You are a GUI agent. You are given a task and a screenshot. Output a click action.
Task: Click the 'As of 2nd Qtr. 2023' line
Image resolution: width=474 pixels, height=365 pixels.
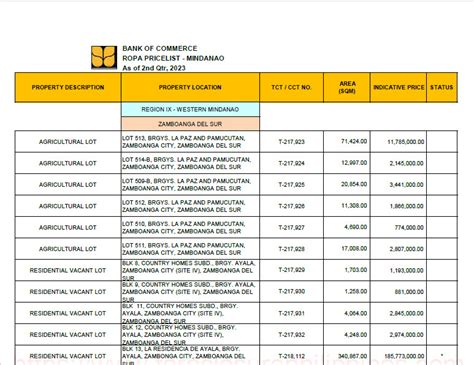[154, 68]
